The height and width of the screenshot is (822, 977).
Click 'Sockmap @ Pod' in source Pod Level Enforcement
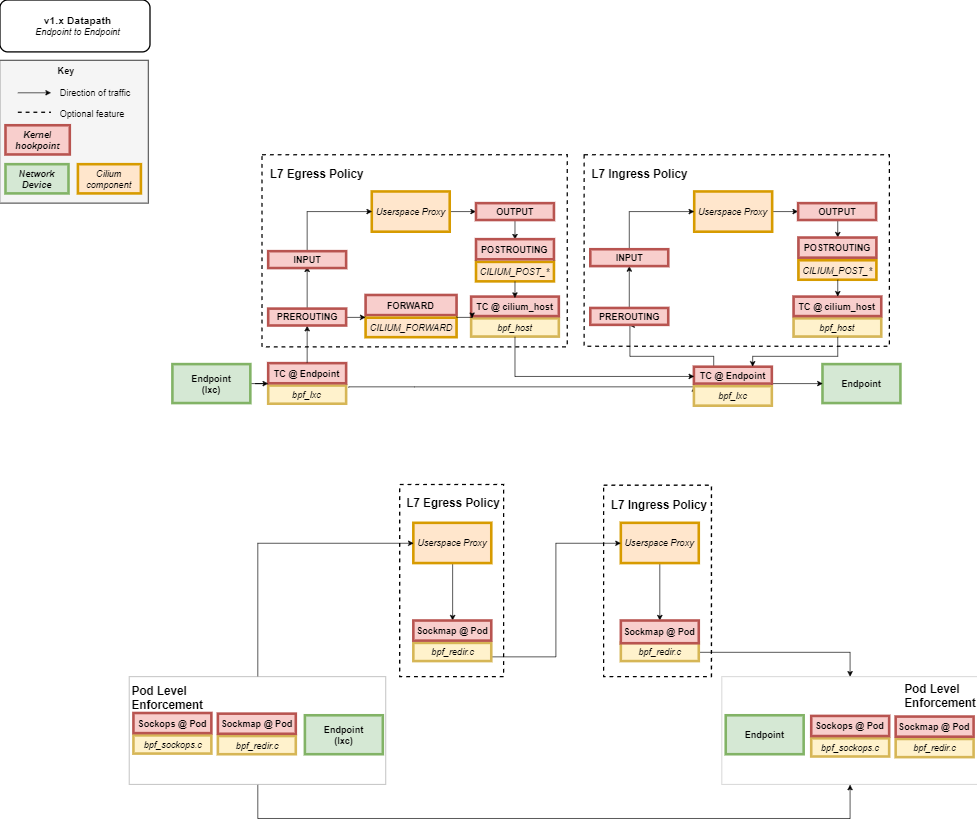(257, 724)
